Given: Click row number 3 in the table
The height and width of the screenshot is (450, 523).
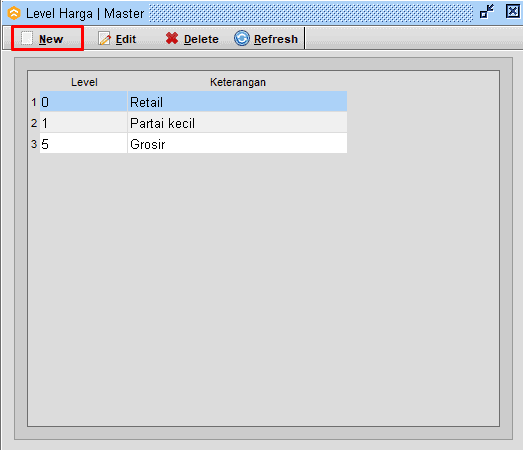Looking at the screenshot, I should coord(34,144).
